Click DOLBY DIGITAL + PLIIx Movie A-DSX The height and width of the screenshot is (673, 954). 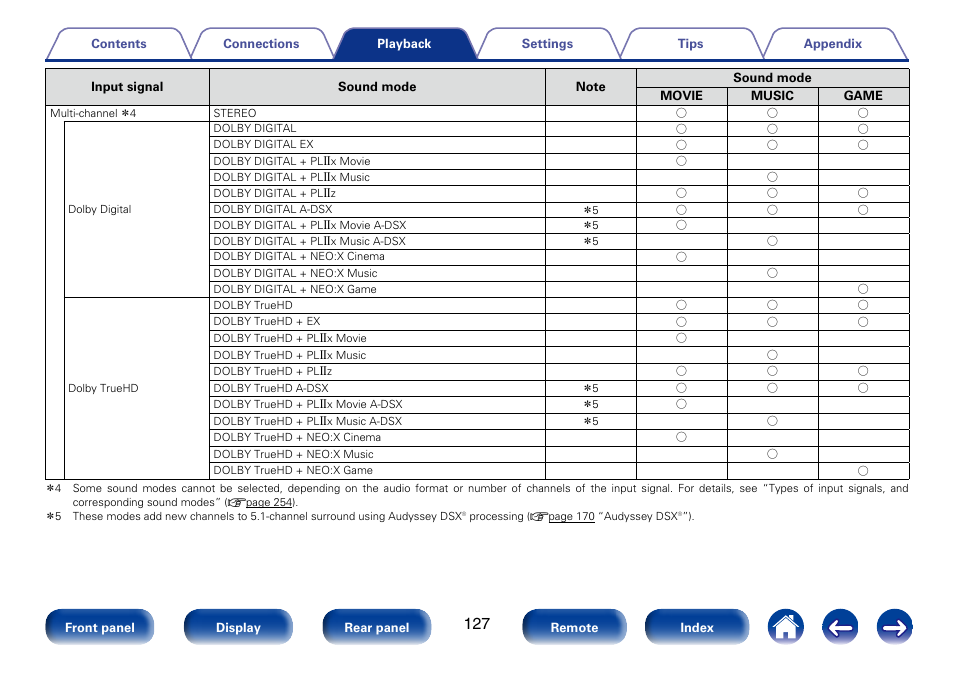click(377, 225)
